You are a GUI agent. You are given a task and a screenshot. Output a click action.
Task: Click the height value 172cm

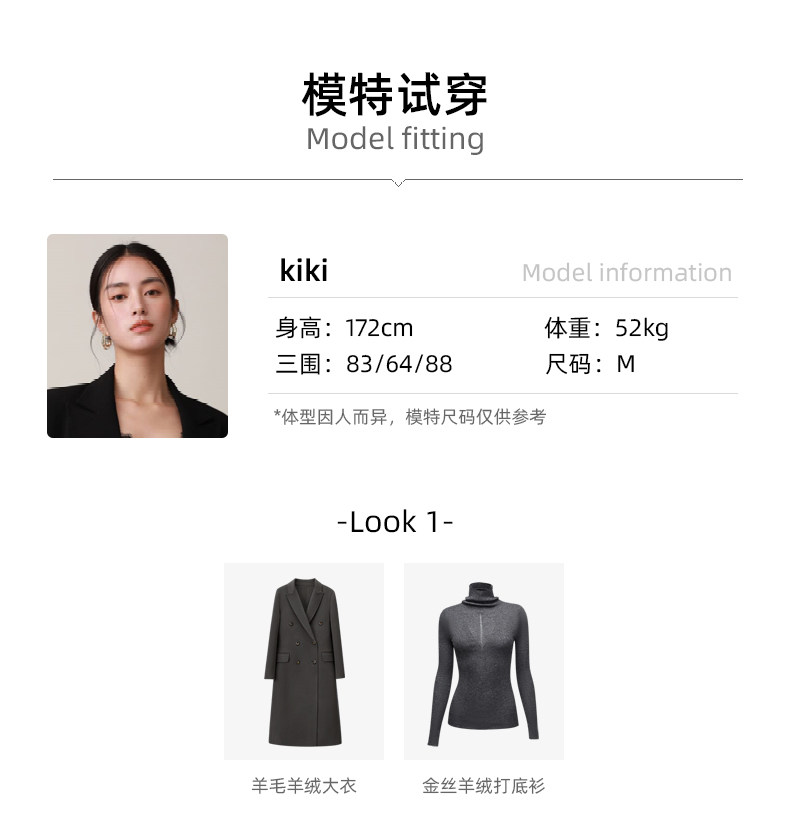coord(379,328)
